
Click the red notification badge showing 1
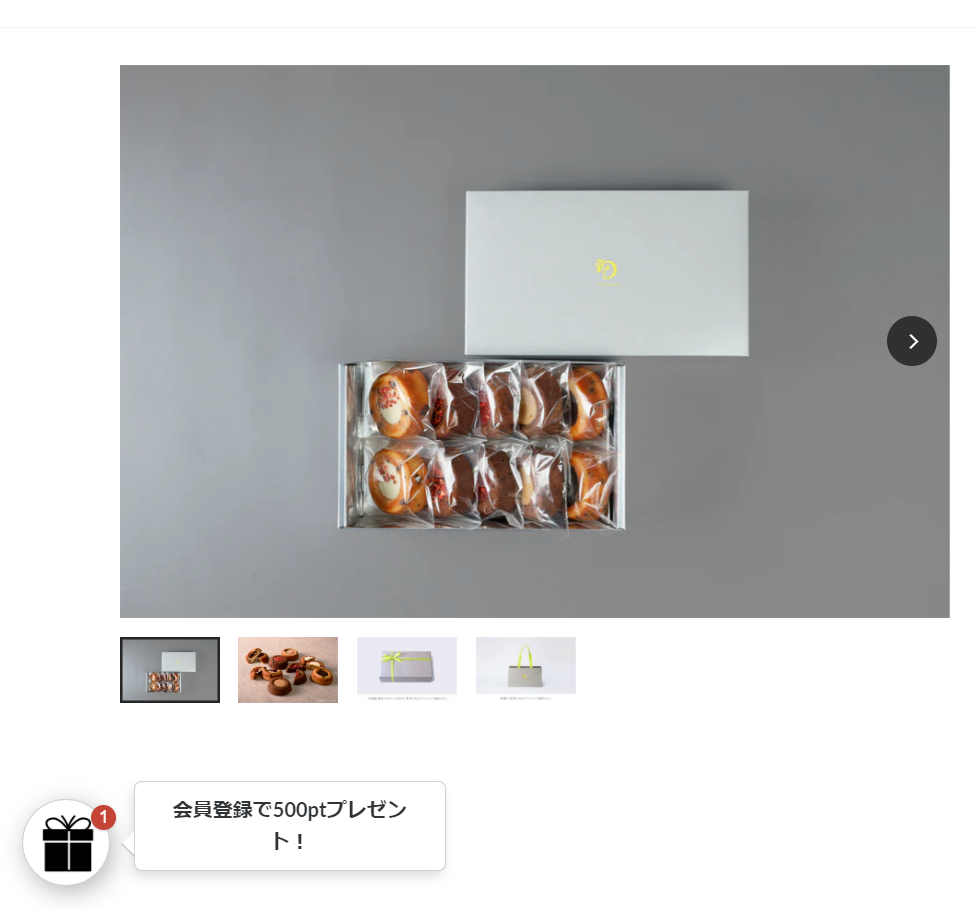click(x=104, y=817)
